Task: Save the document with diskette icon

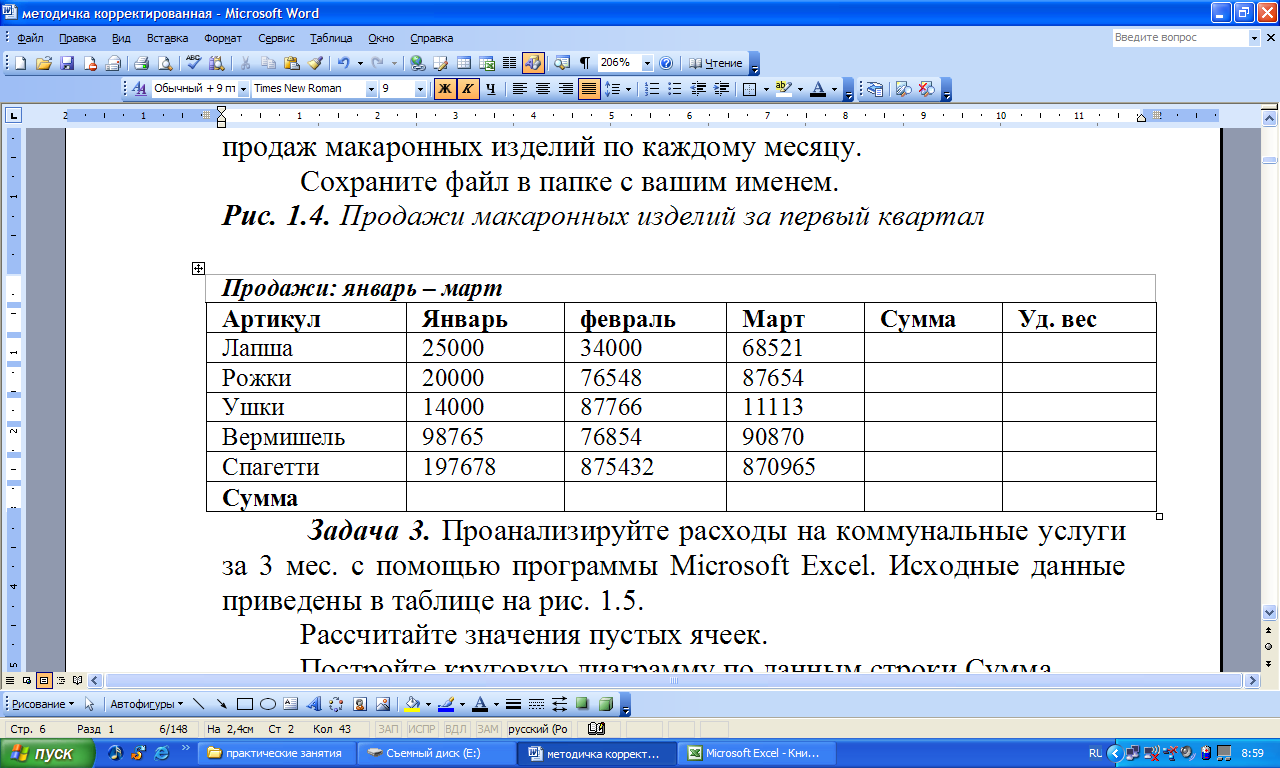Action: point(67,63)
